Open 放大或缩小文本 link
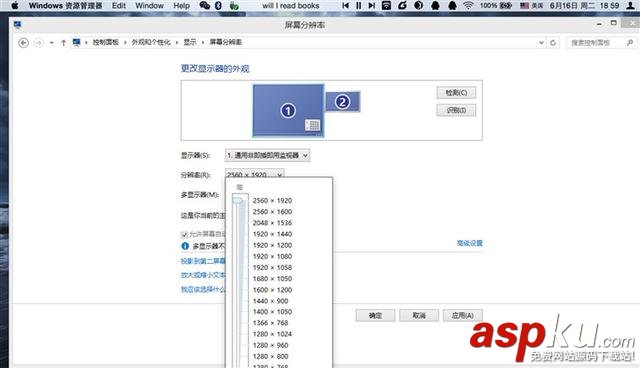Image resolution: width=640 pixels, height=368 pixels. (x=203, y=275)
